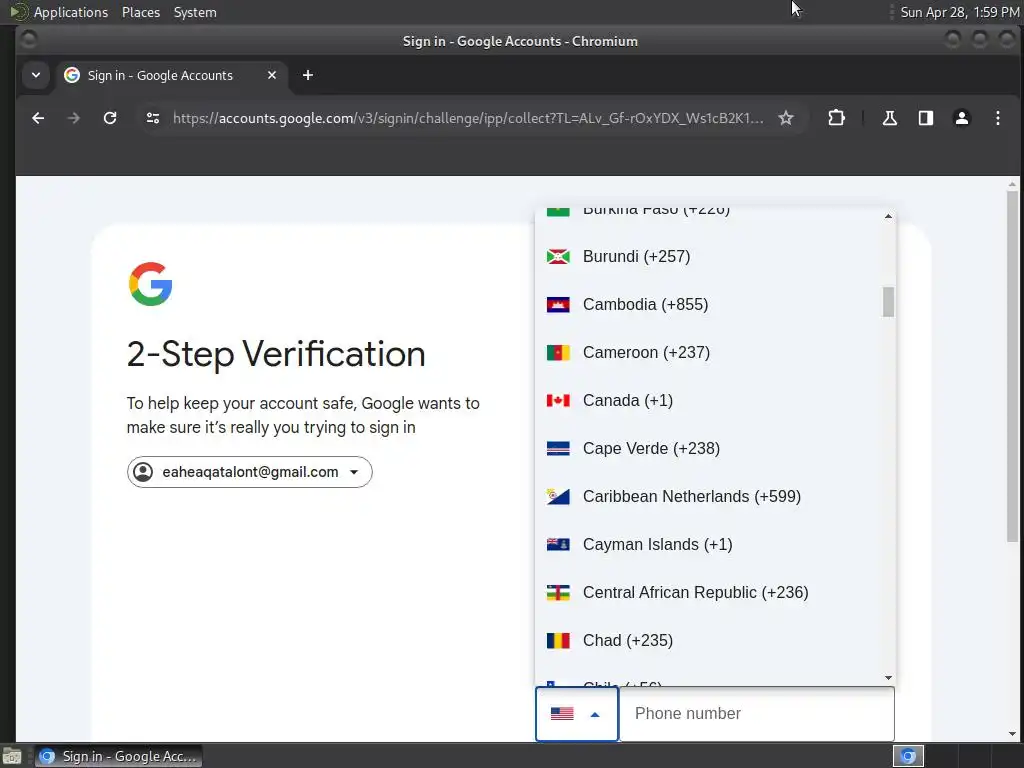The width and height of the screenshot is (1024, 768).
Task: Select Canada (+1) from country list
Action: [x=628, y=400]
